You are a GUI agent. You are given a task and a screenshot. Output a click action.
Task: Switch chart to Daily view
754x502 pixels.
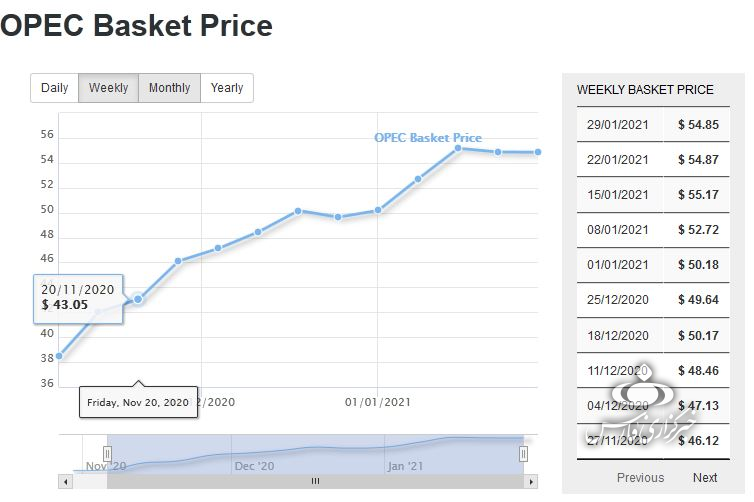click(55, 88)
